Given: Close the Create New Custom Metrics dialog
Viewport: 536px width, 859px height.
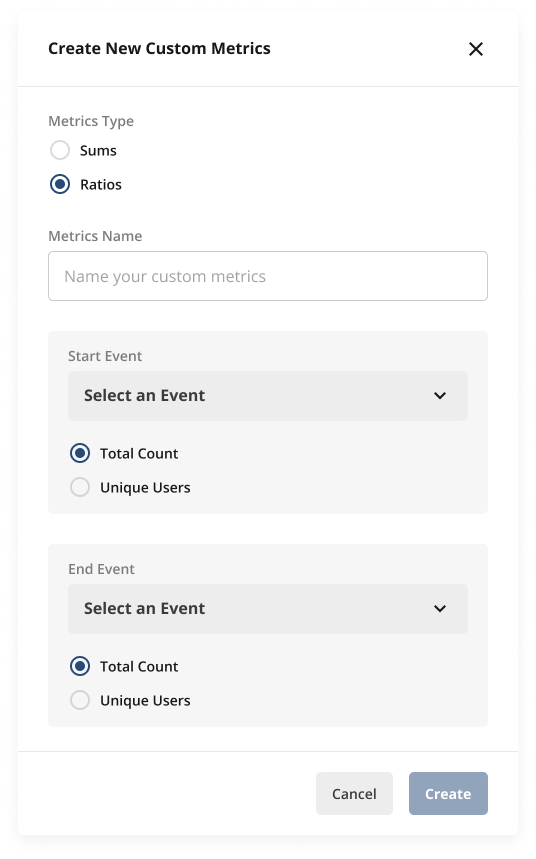Looking at the screenshot, I should point(476,49).
